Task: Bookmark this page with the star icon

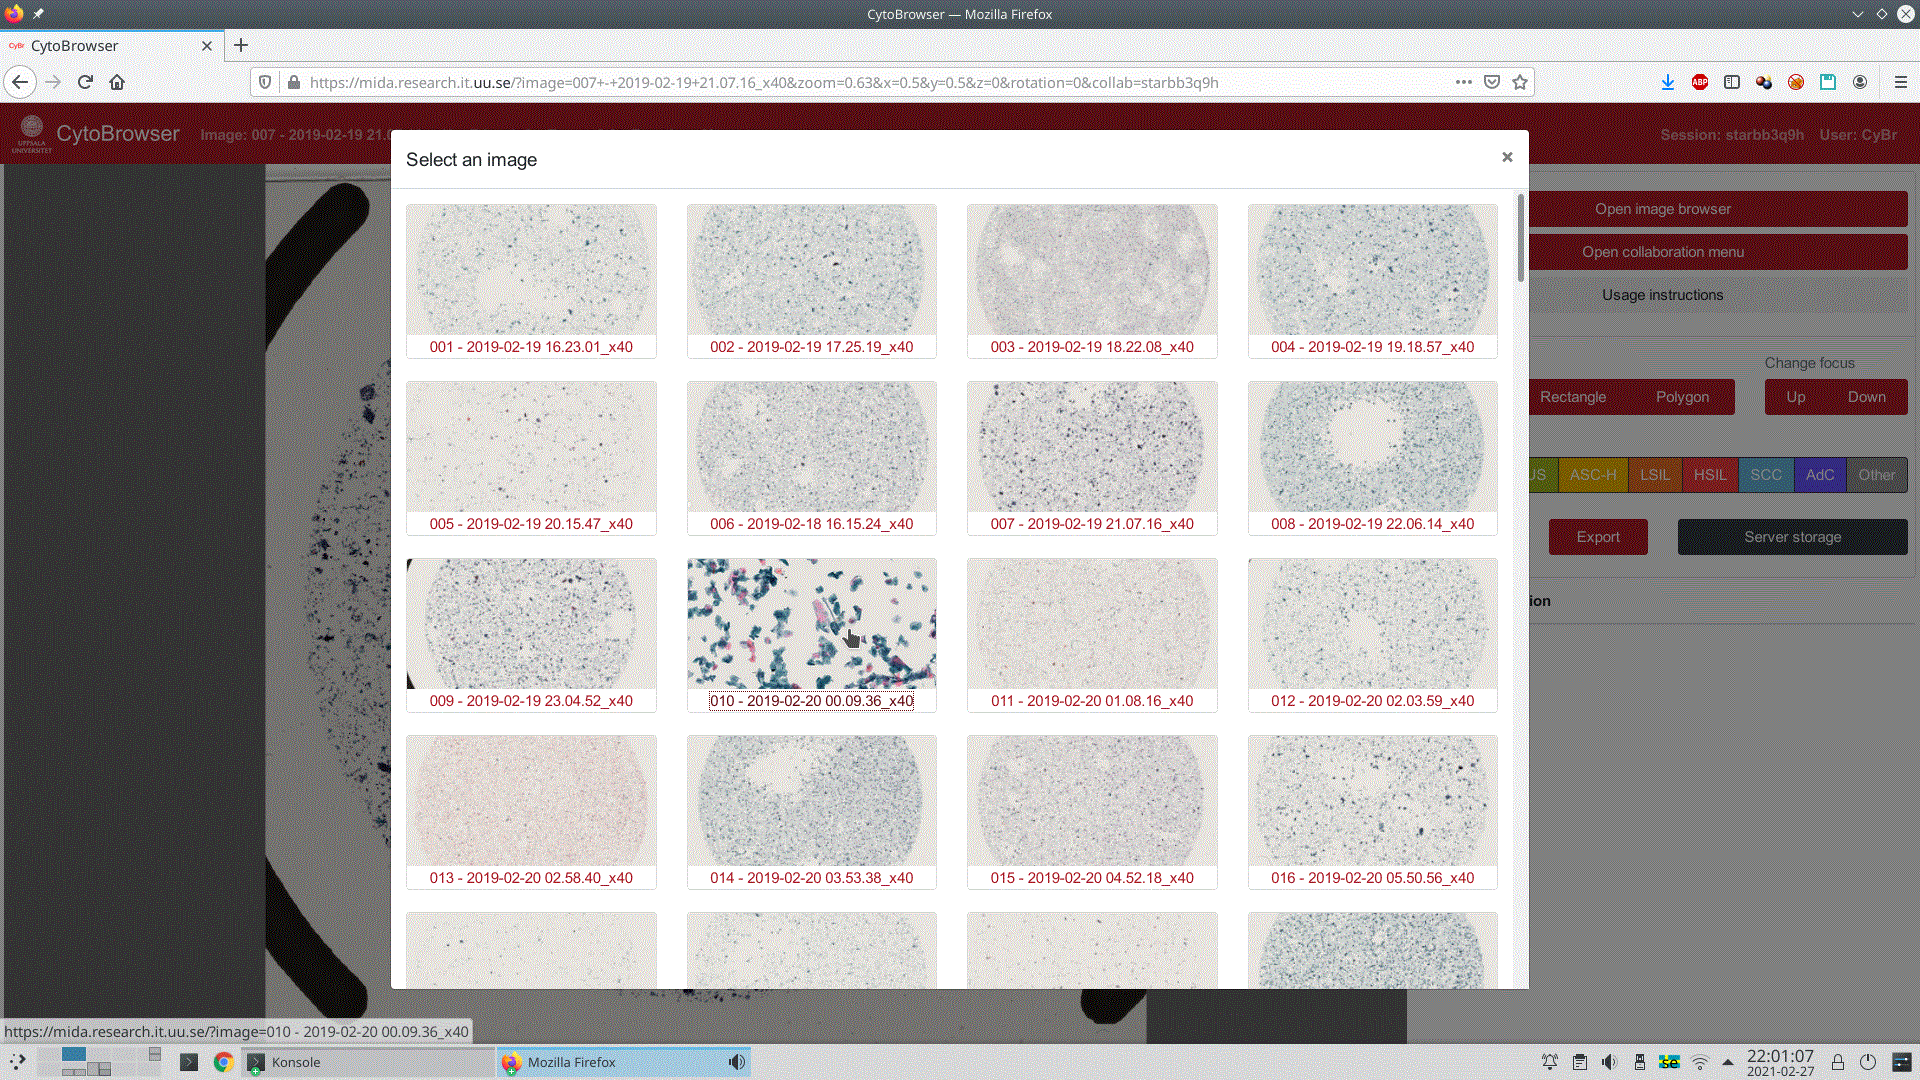Action: coord(1520,82)
